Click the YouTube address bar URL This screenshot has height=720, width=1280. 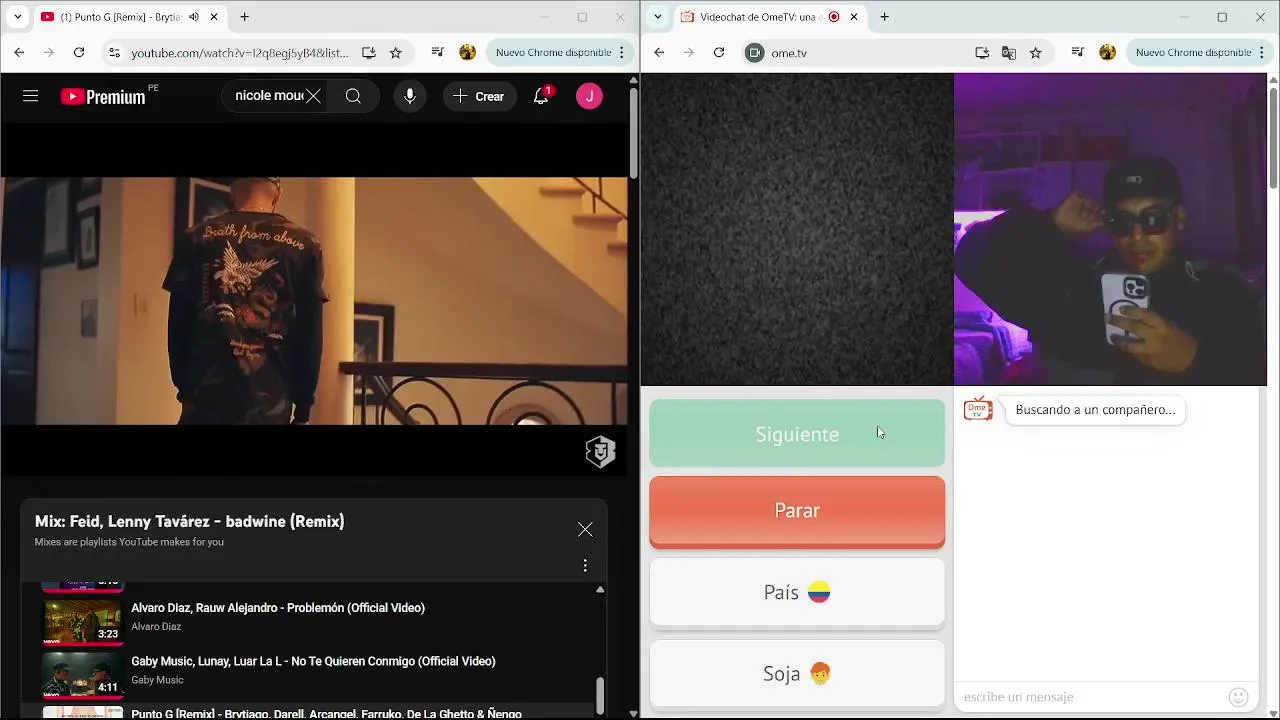240,53
